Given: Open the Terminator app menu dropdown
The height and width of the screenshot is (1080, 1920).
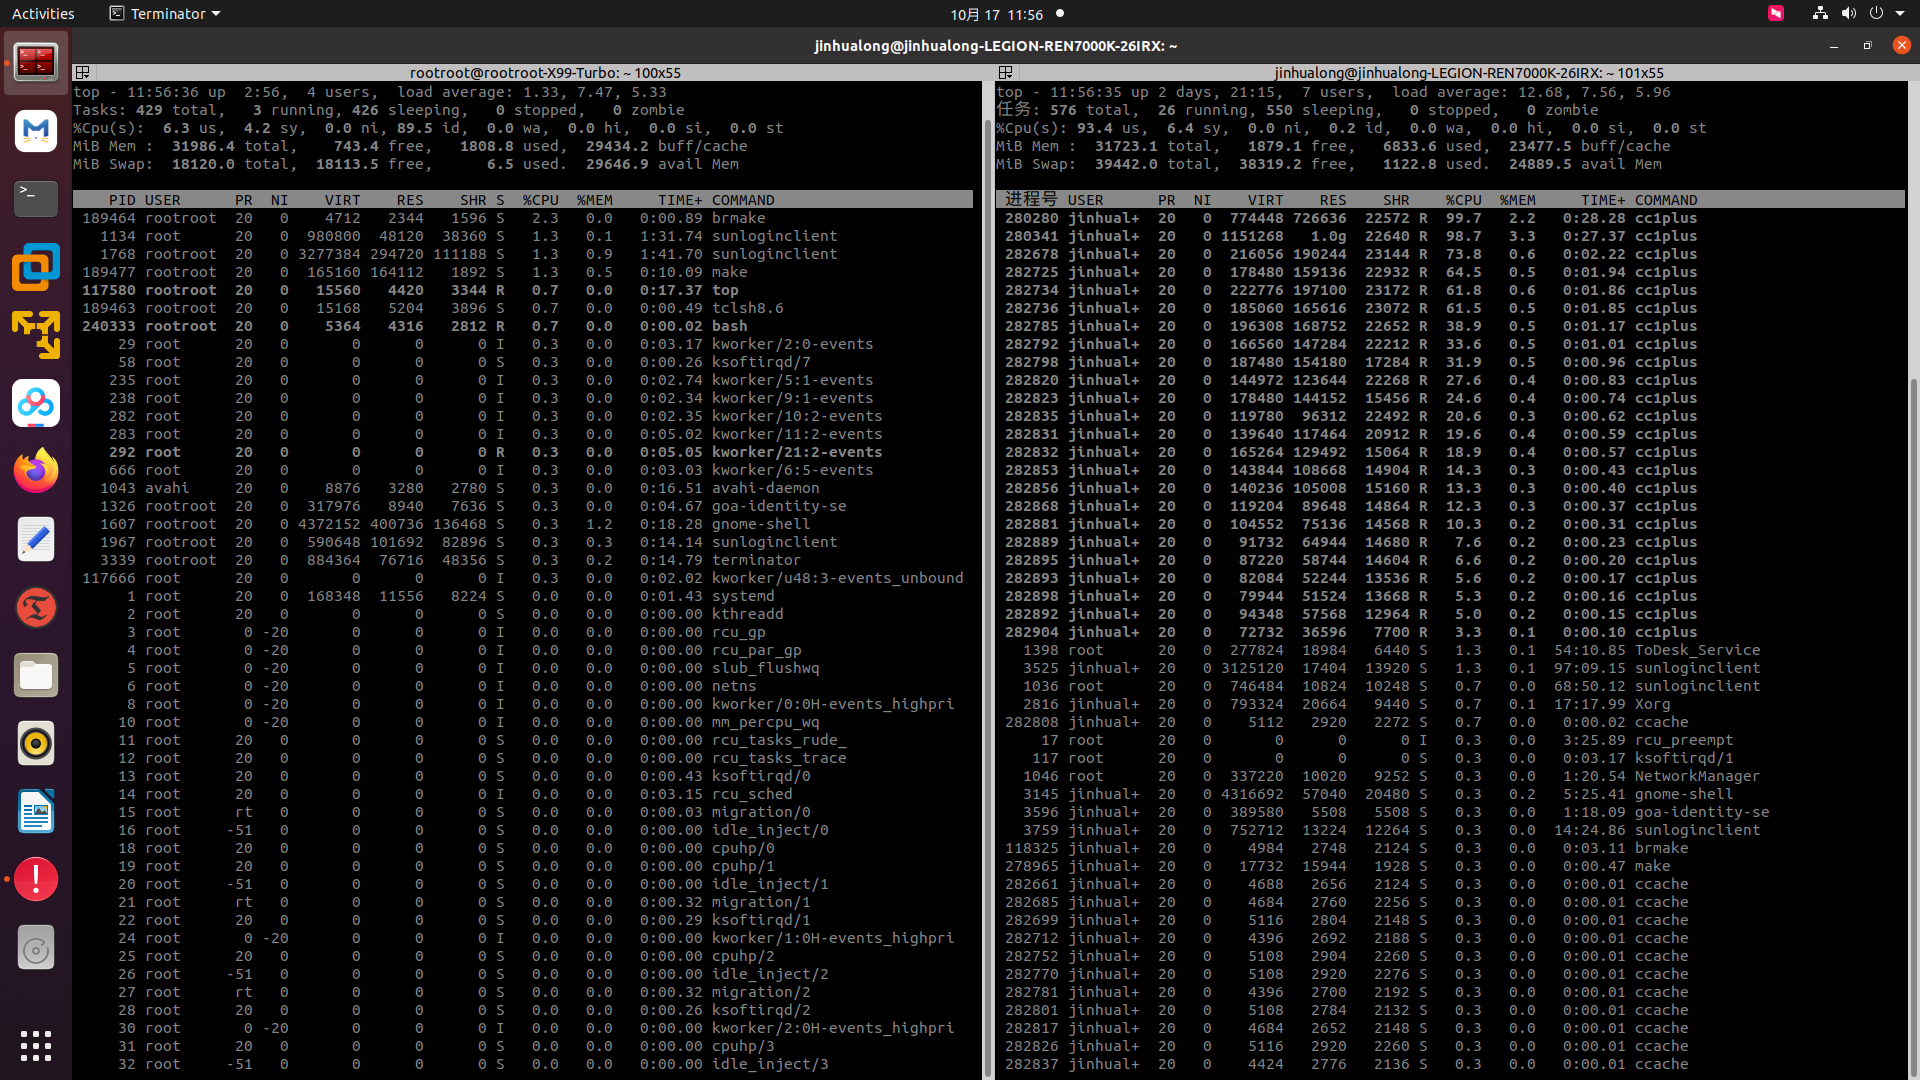Looking at the screenshot, I should pos(165,14).
